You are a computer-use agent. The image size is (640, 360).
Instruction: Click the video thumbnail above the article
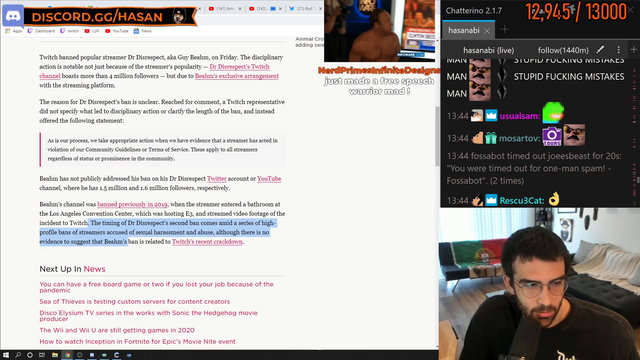click(379, 31)
